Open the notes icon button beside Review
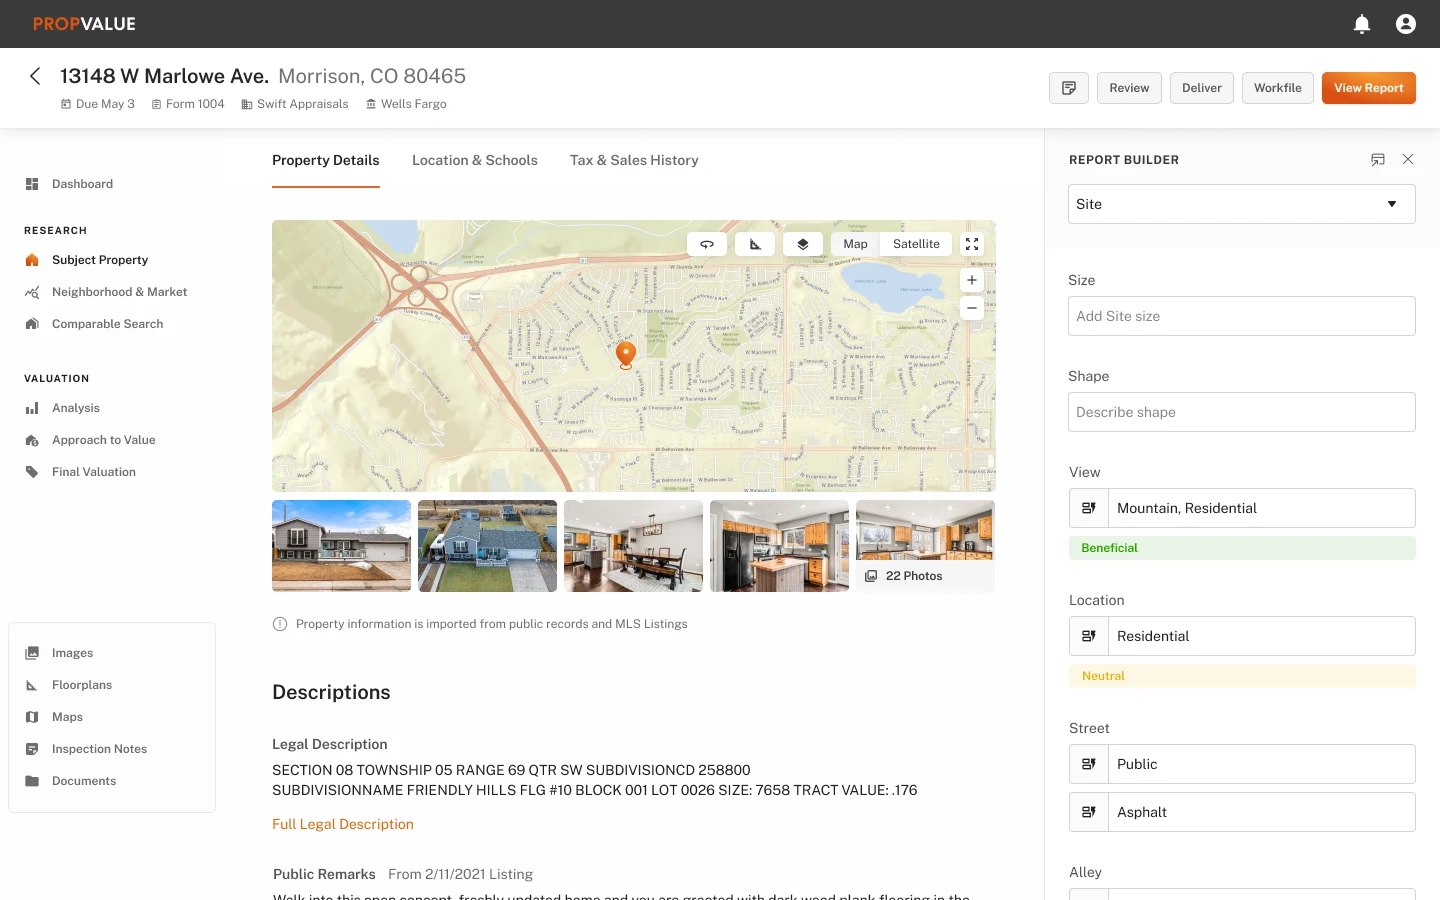1440x900 pixels. point(1069,88)
